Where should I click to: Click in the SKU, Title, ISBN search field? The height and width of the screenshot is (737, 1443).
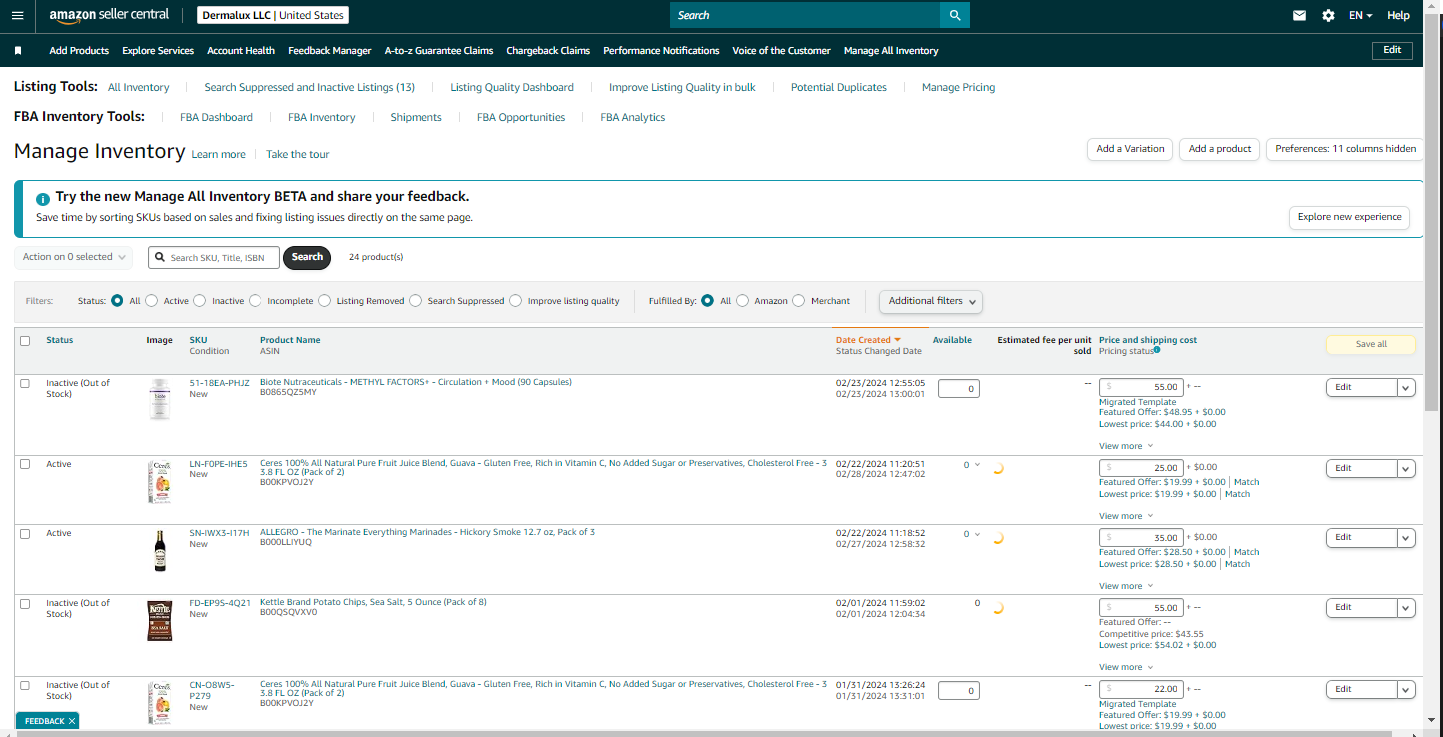(214, 257)
